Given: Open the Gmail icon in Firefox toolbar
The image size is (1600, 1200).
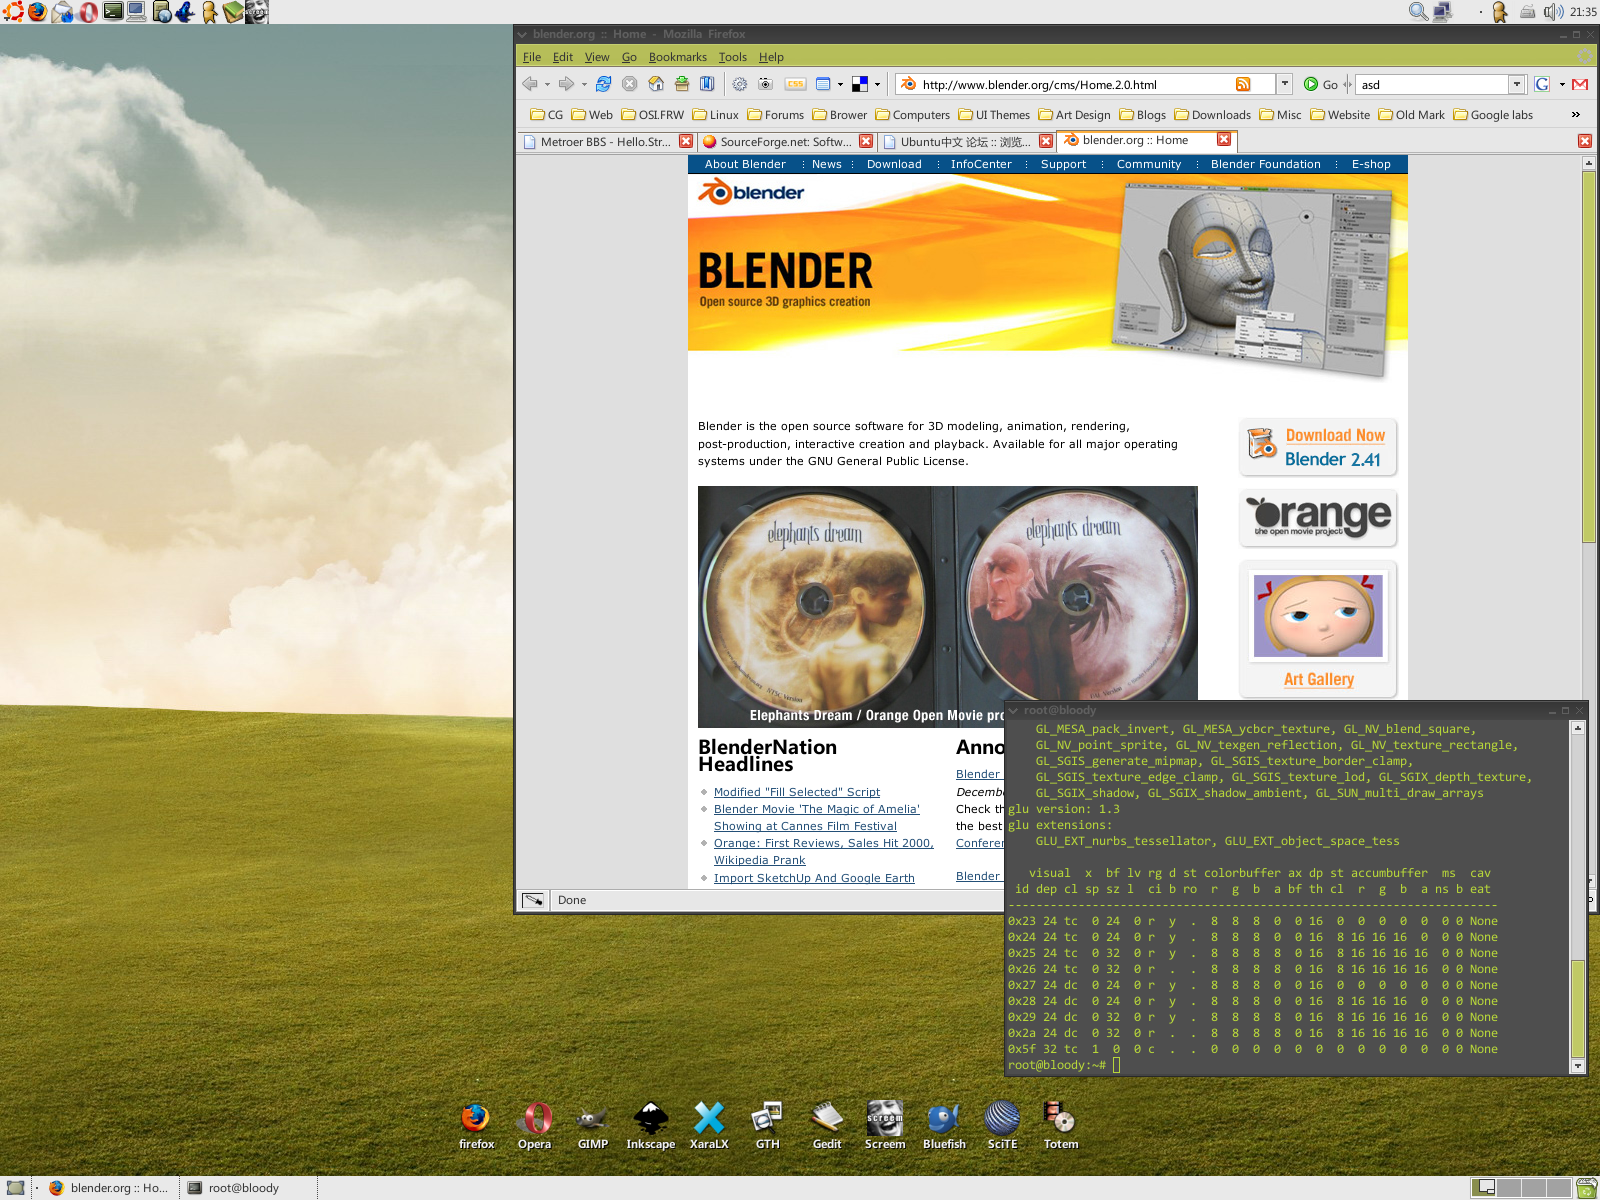Looking at the screenshot, I should click(x=1580, y=84).
